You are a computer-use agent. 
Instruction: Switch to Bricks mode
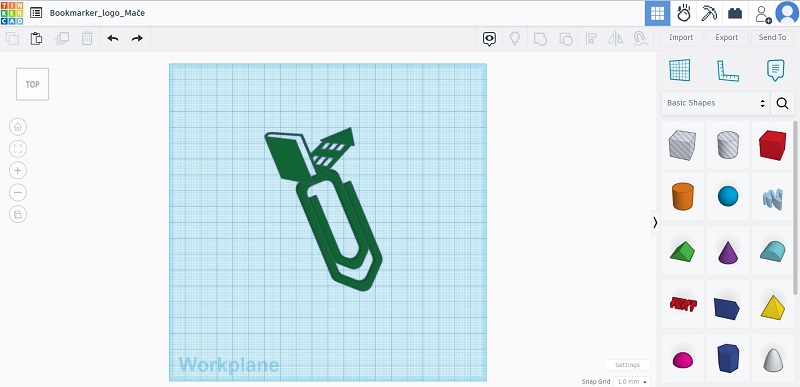[x=735, y=13]
